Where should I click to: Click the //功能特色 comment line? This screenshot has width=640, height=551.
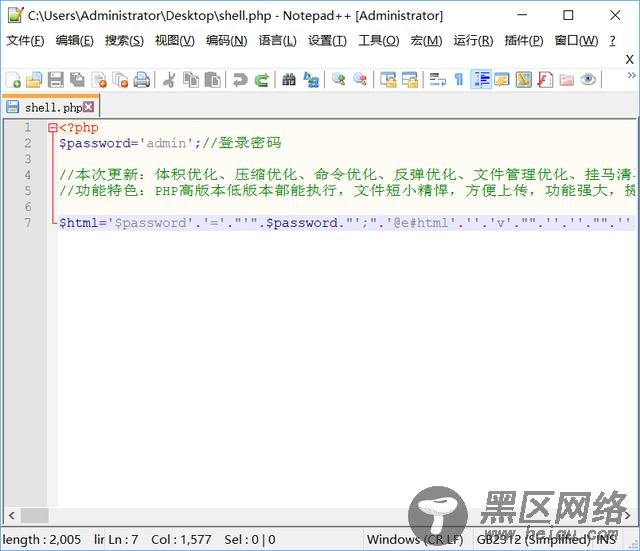pos(347,191)
